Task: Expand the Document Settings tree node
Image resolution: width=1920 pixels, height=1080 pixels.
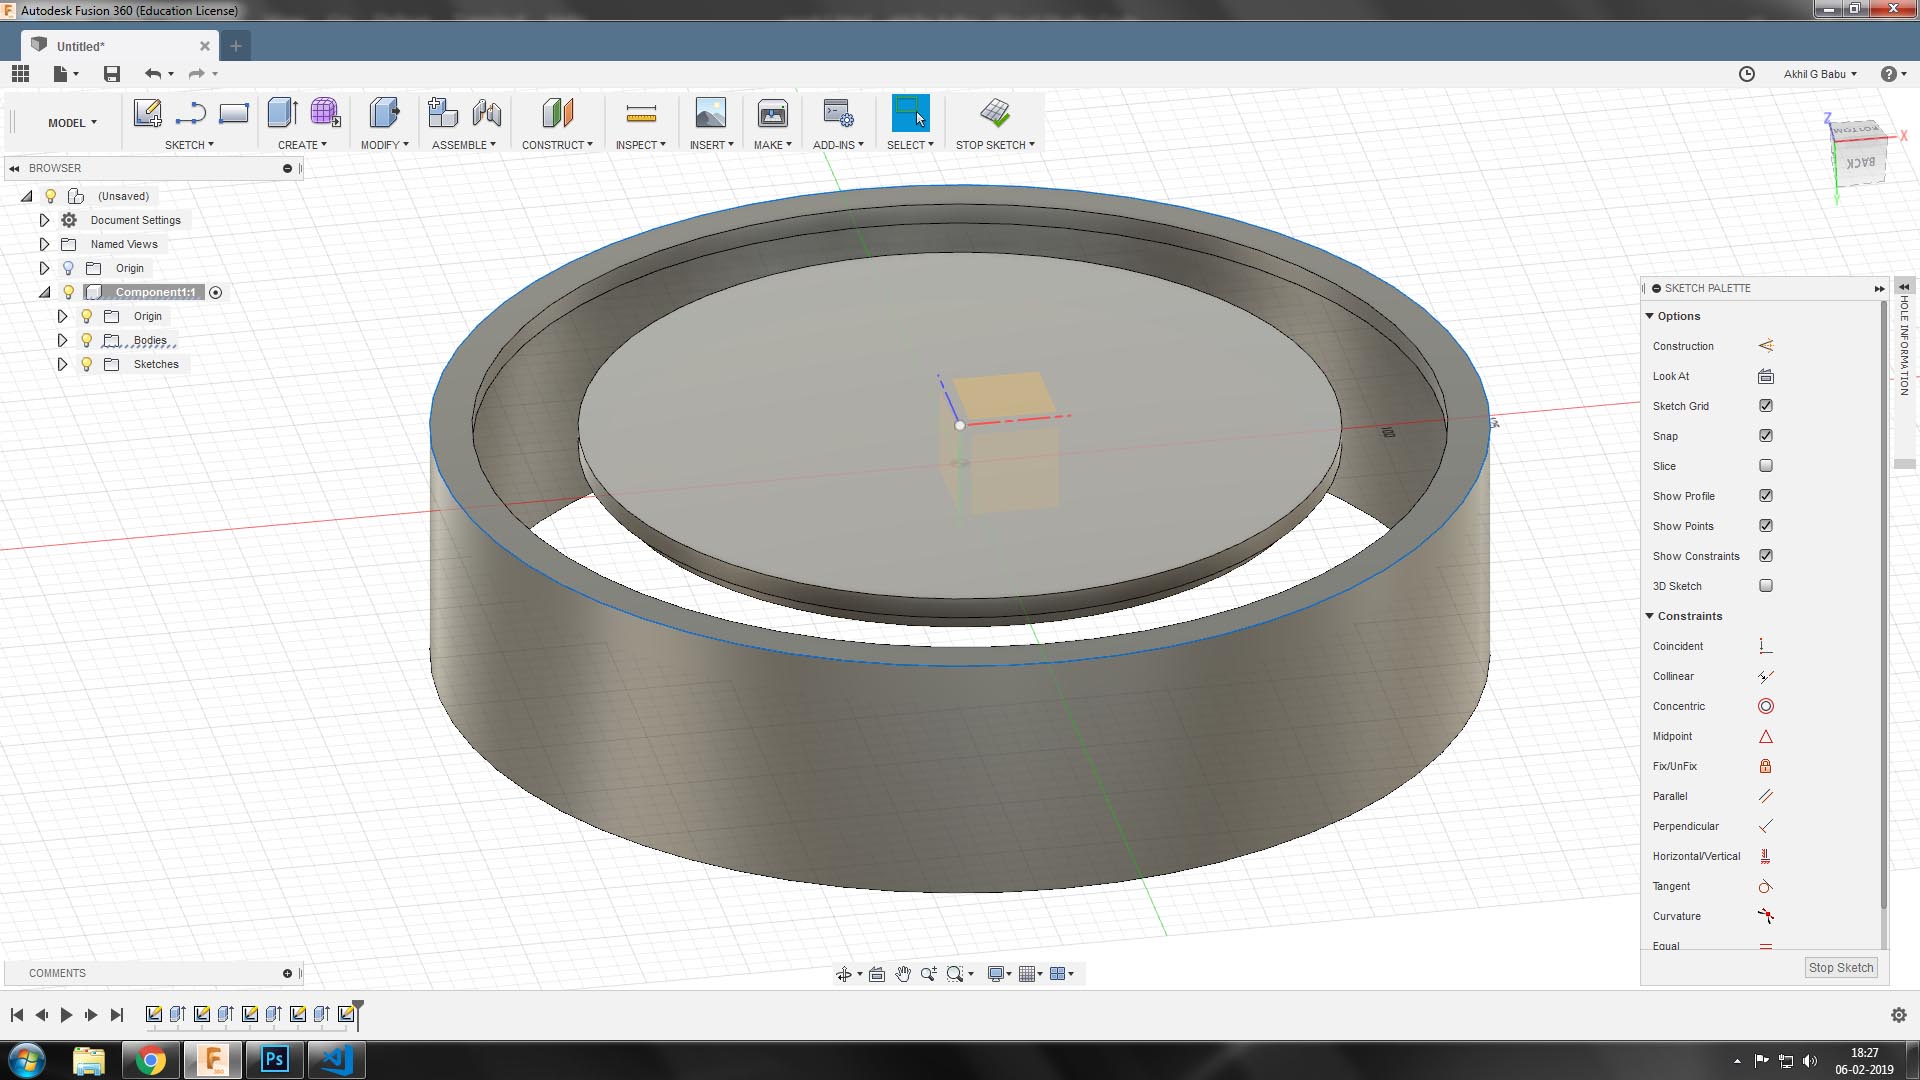Action: coord(44,220)
